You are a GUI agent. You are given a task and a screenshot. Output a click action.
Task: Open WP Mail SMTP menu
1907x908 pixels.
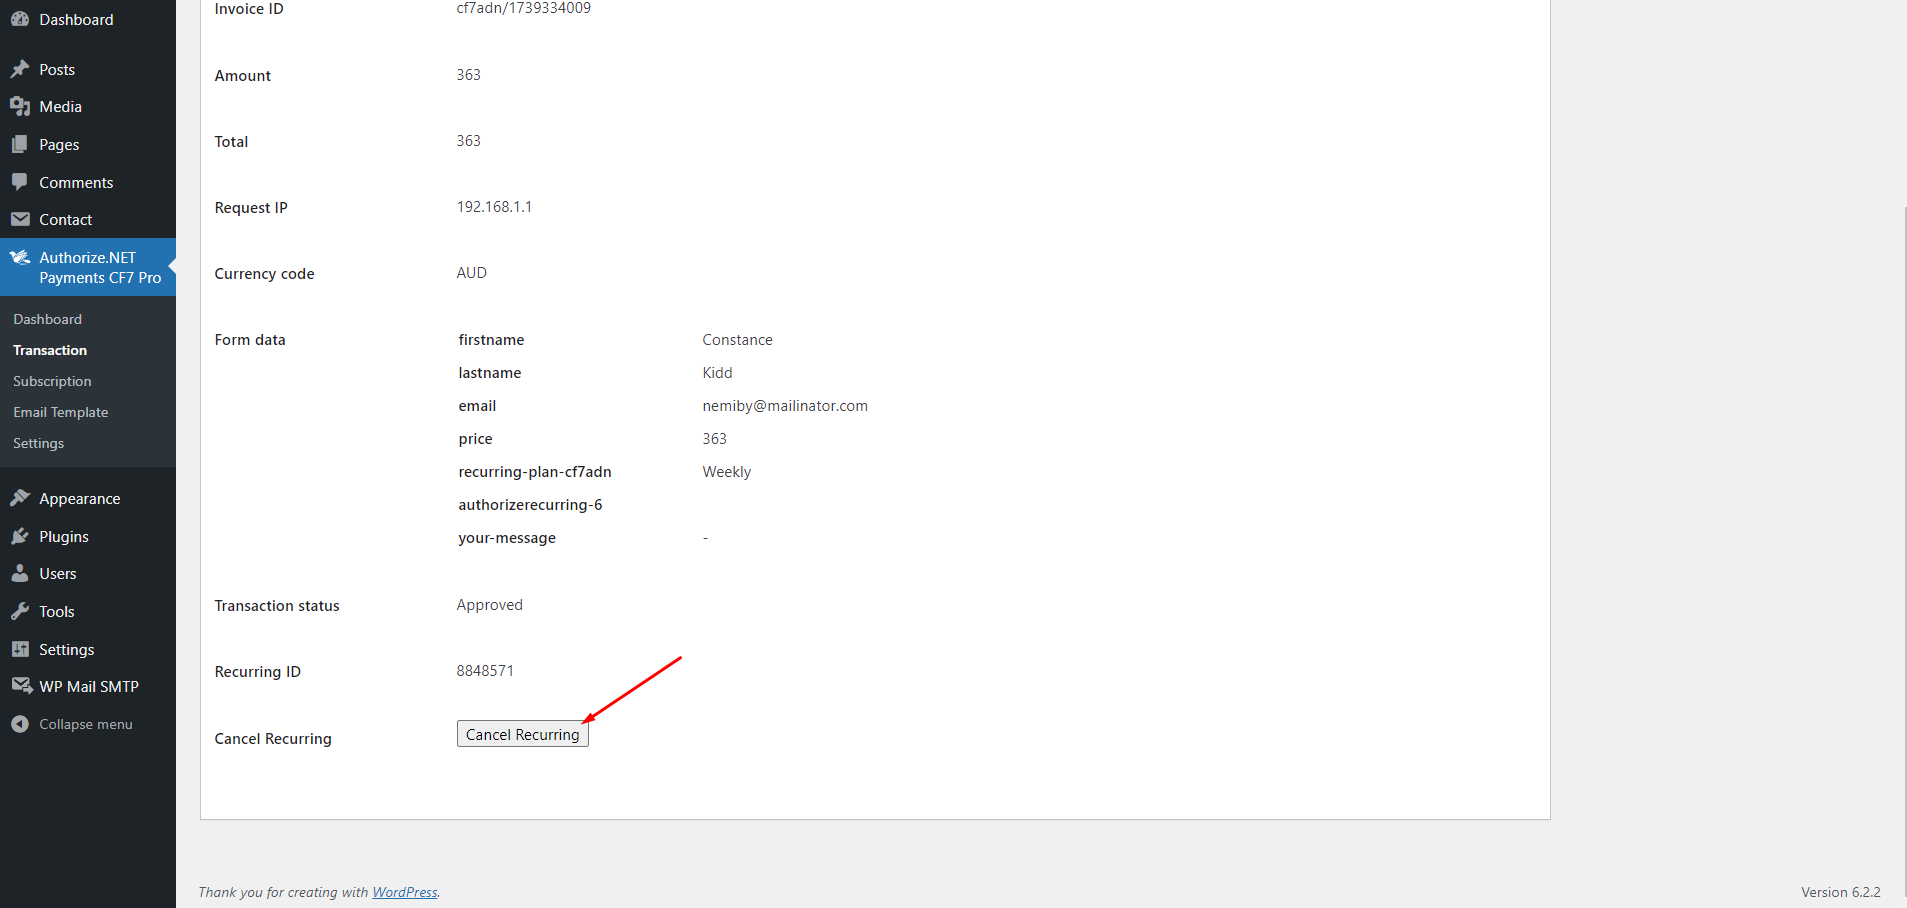[x=88, y=687]
